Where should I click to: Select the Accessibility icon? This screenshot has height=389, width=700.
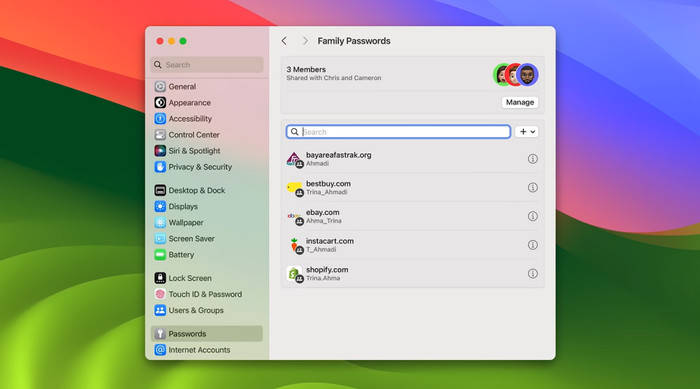[x=160, y=118]
